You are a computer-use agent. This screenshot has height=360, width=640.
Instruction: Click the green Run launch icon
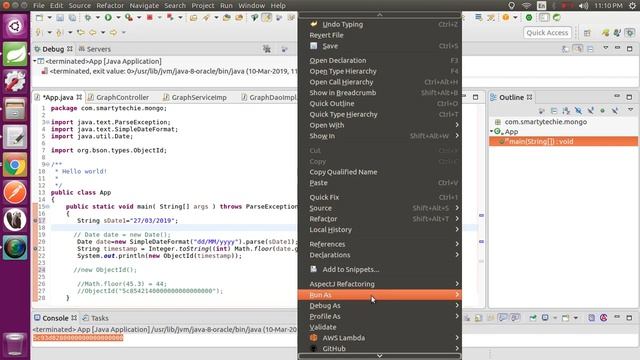click(x=108, y=18)
